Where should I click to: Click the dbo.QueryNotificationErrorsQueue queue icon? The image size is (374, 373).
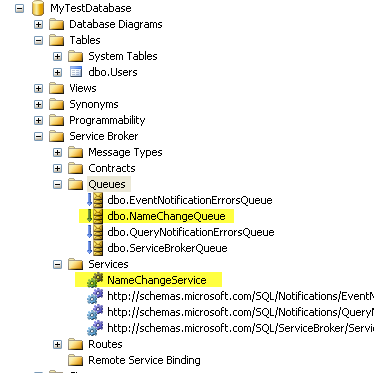pos(94,232)
